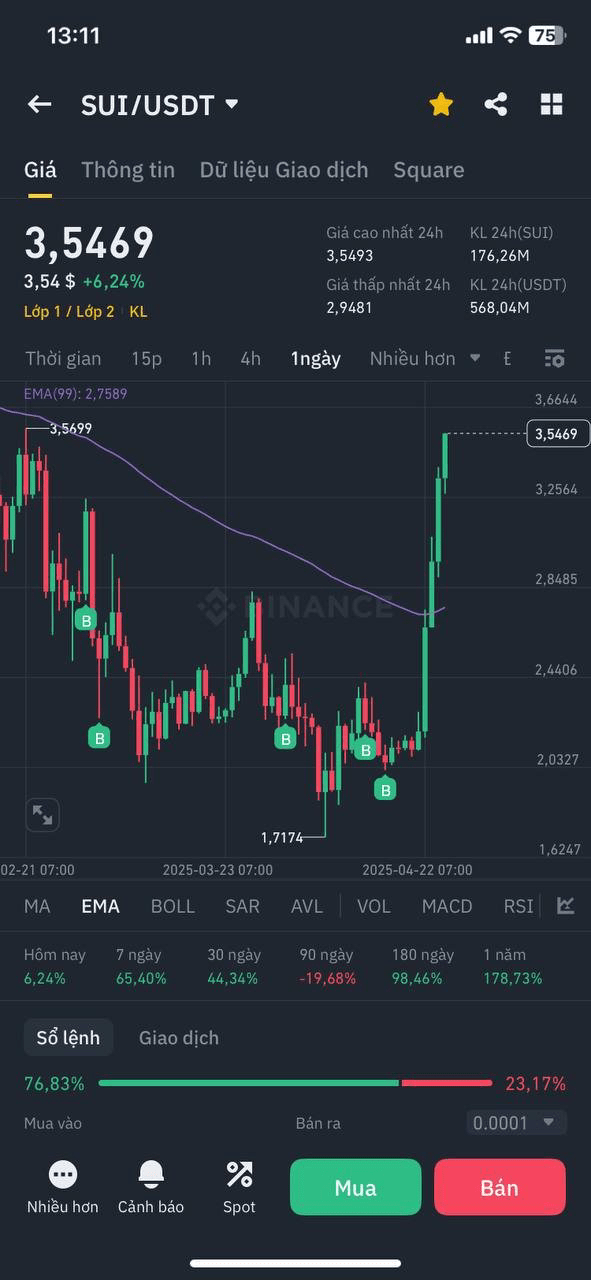Click the 1,7174 low price marker

click(282, 837)
